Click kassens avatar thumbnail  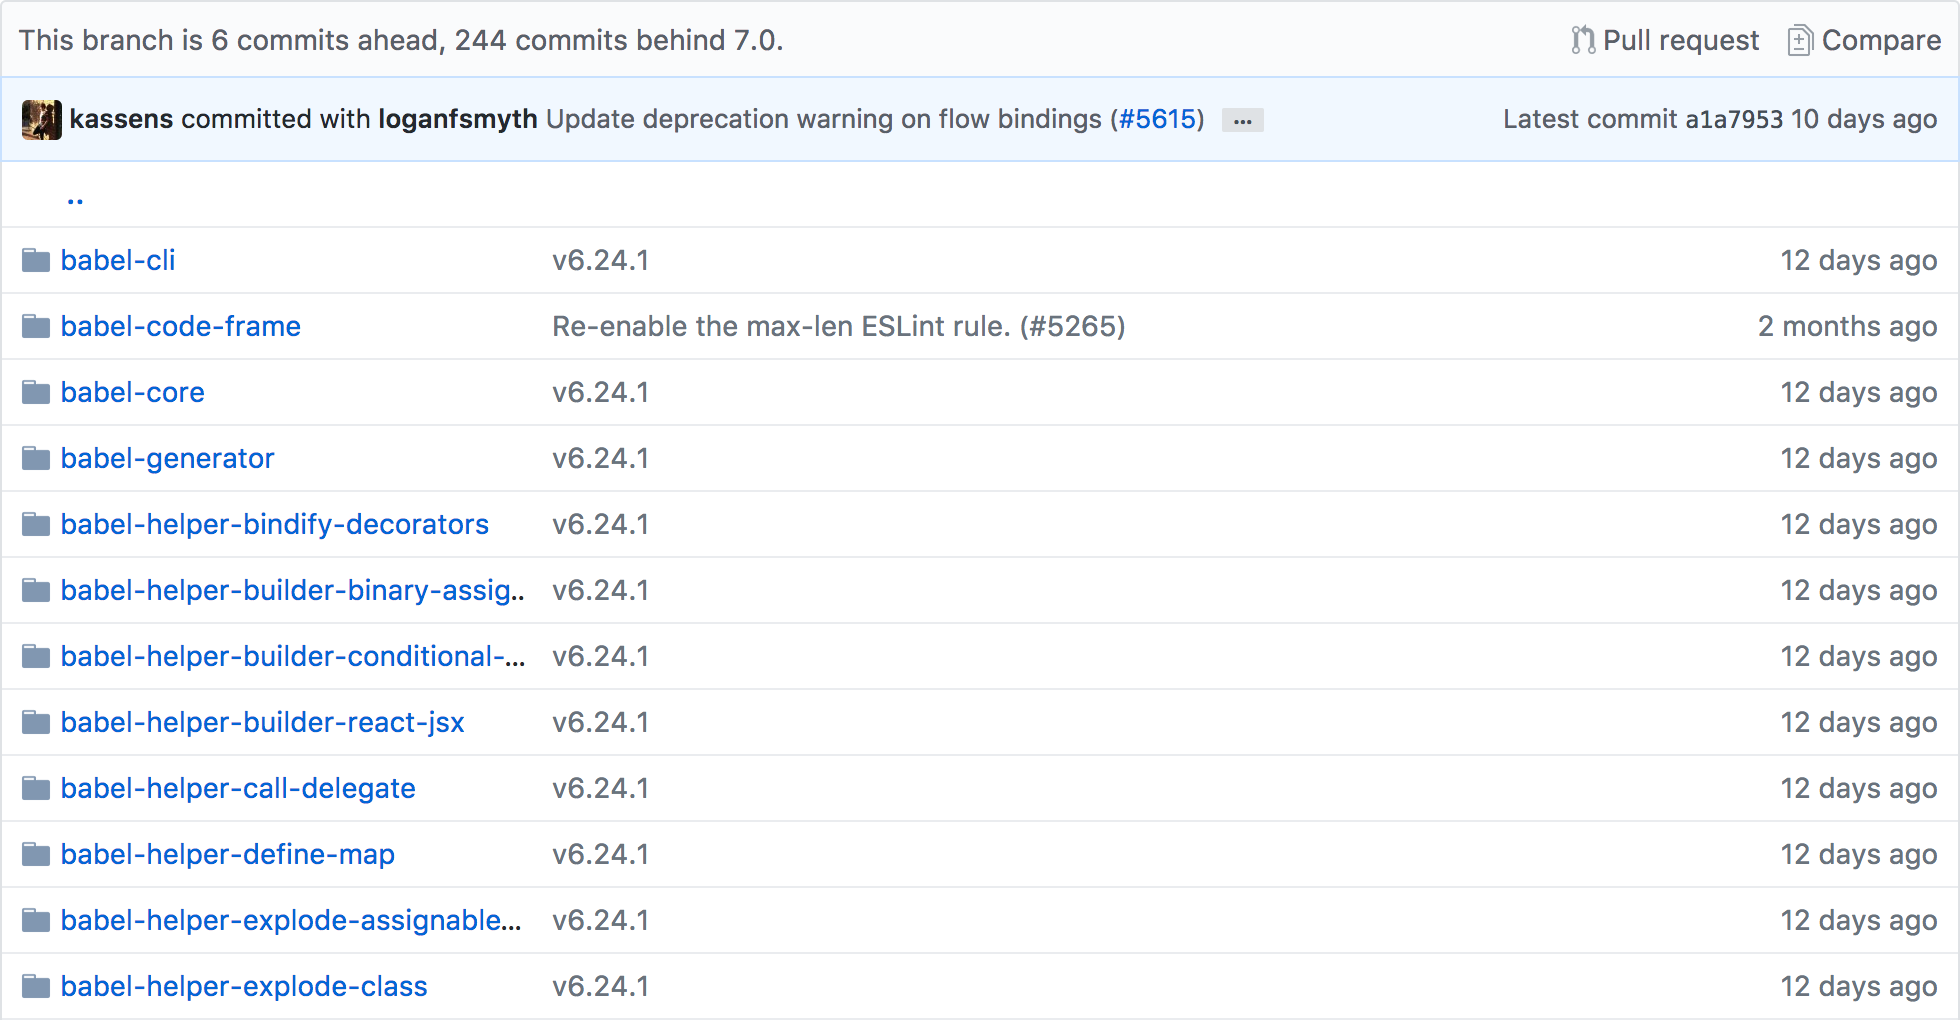41,120
